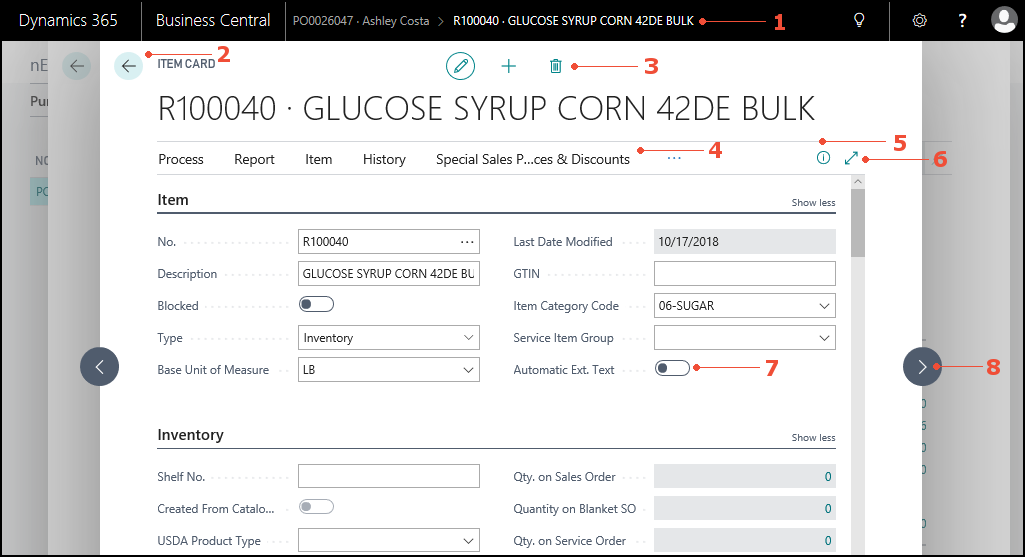Delete the item using trash icon

click(x=556, y=66)
